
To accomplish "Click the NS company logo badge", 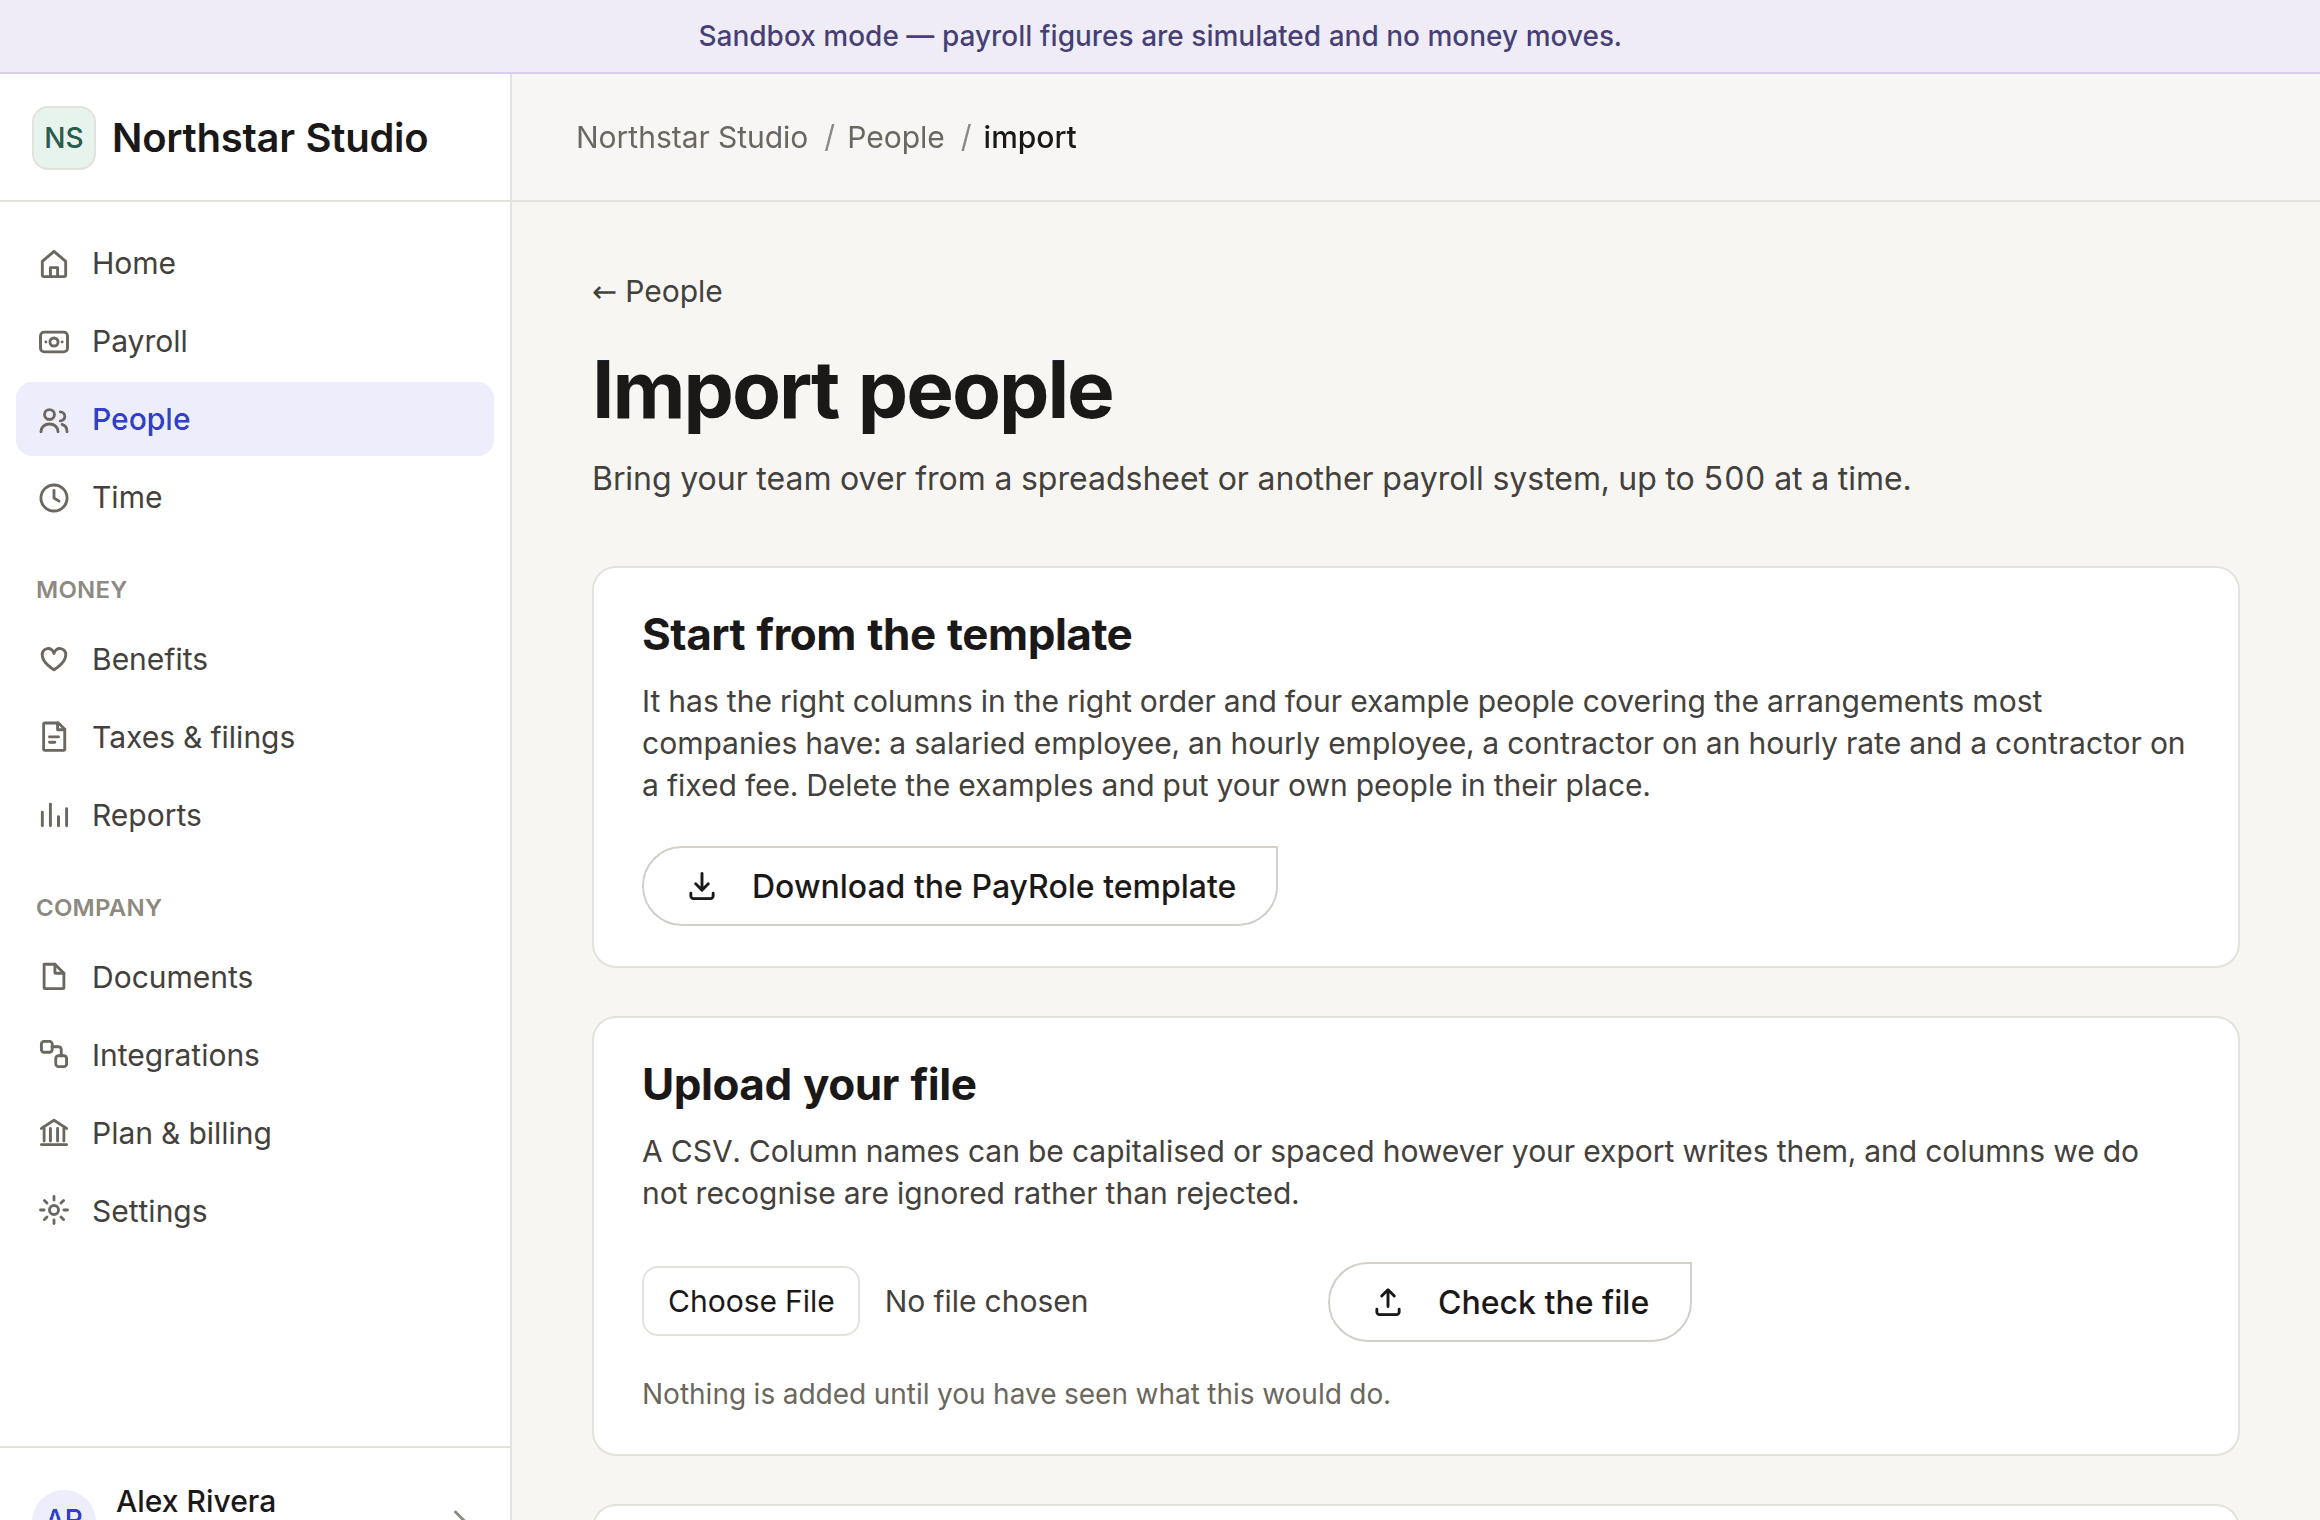I will click(x=64, y=138).
